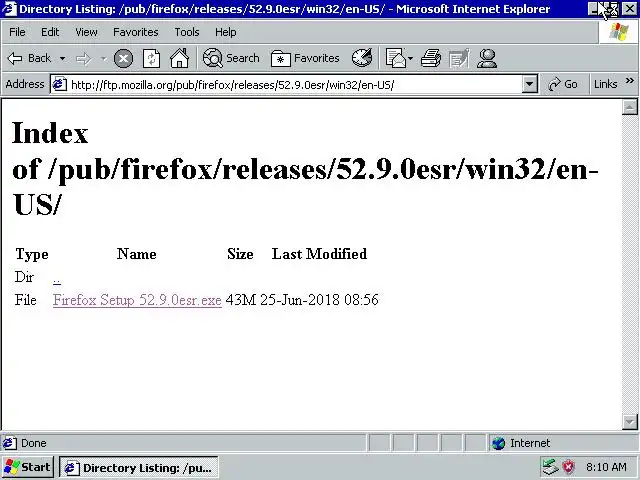Viewport: 640px width, 480px height.
Task: Open the View menu
Action: [x=86, y=32]
